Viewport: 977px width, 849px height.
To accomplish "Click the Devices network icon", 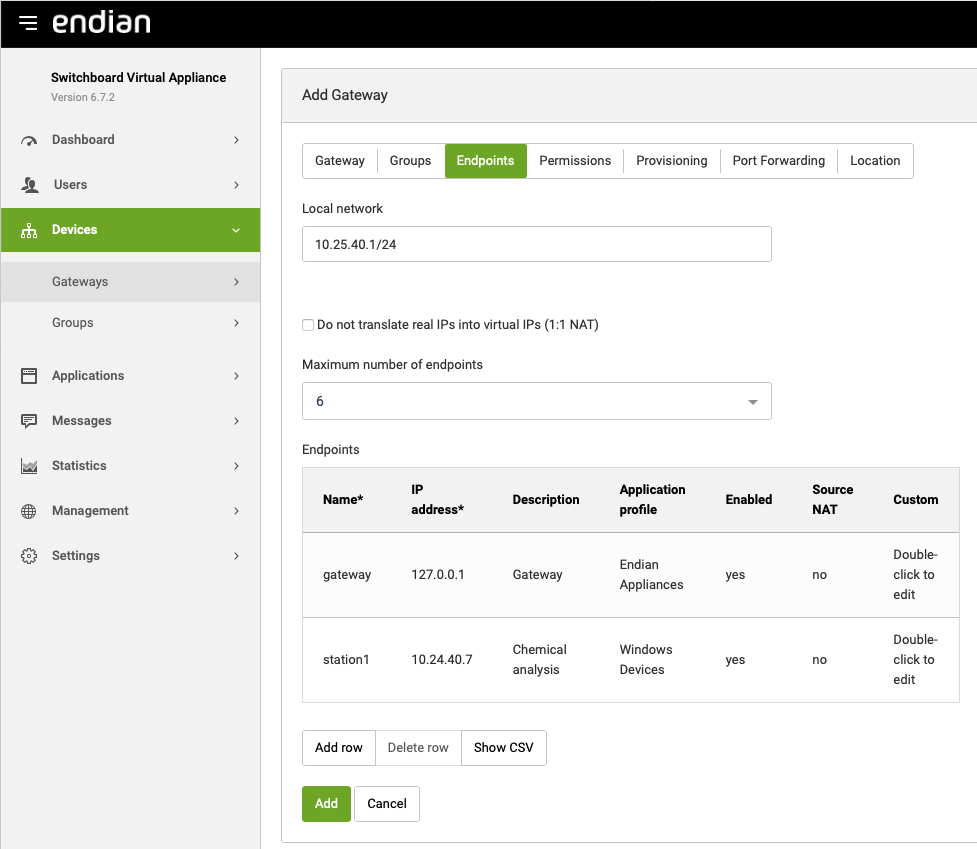I will (x=29, y=230).
